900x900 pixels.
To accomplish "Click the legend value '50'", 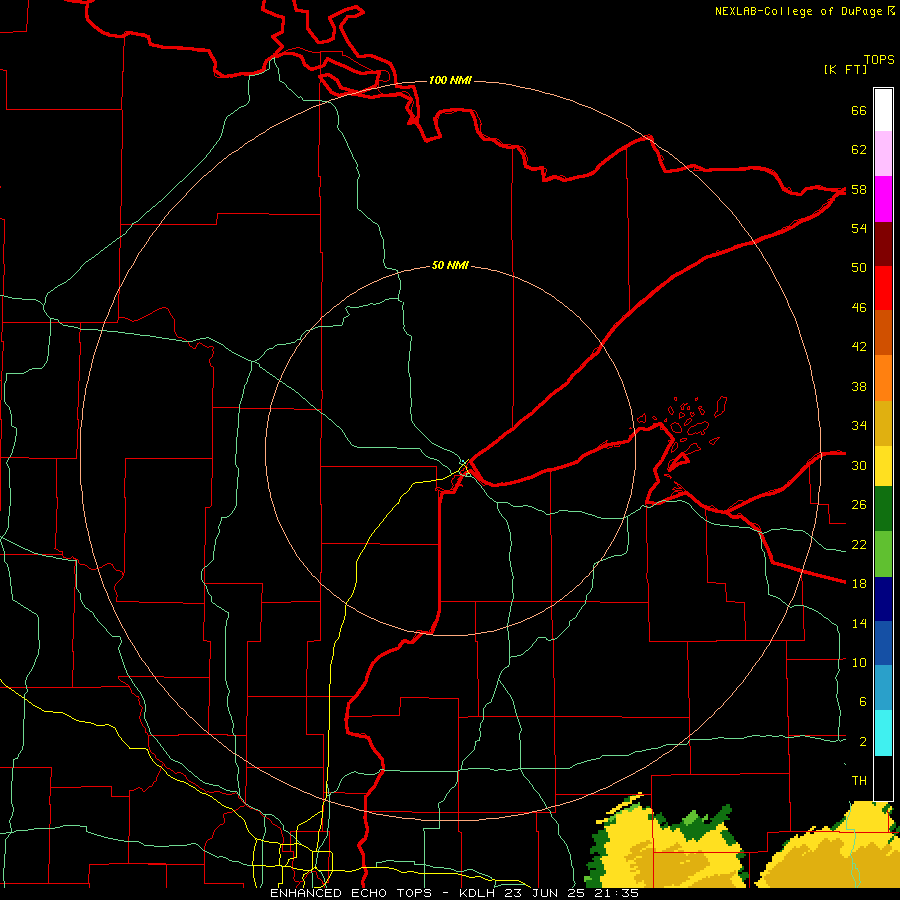I will click(x=859, y=267).
